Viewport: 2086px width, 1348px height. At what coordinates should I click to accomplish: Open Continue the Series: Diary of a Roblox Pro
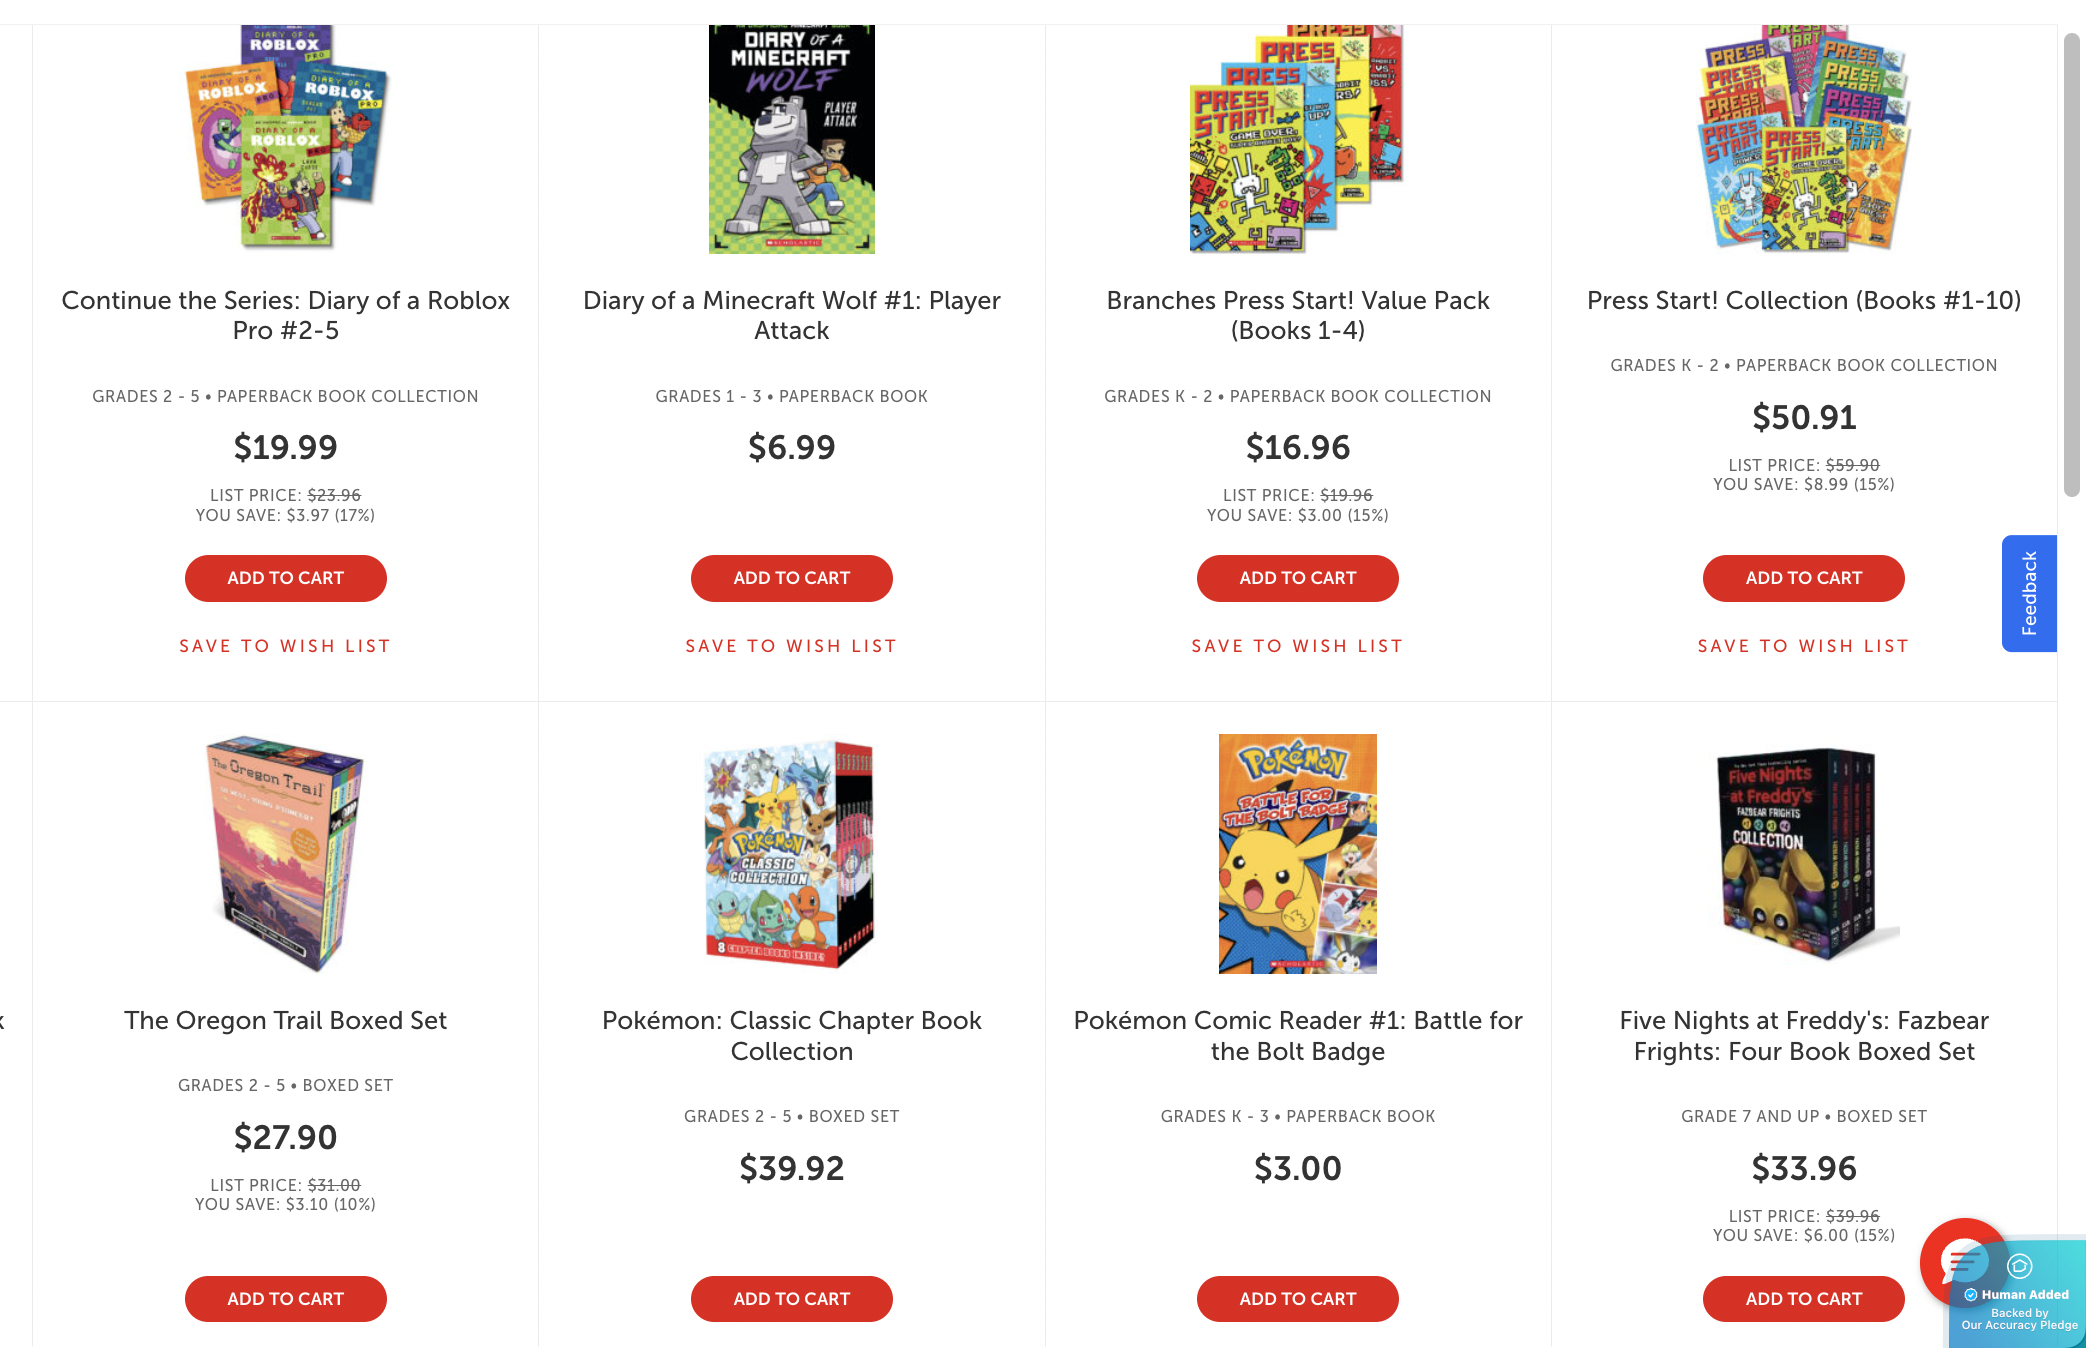pyautogui.click(x=285, y=315)
